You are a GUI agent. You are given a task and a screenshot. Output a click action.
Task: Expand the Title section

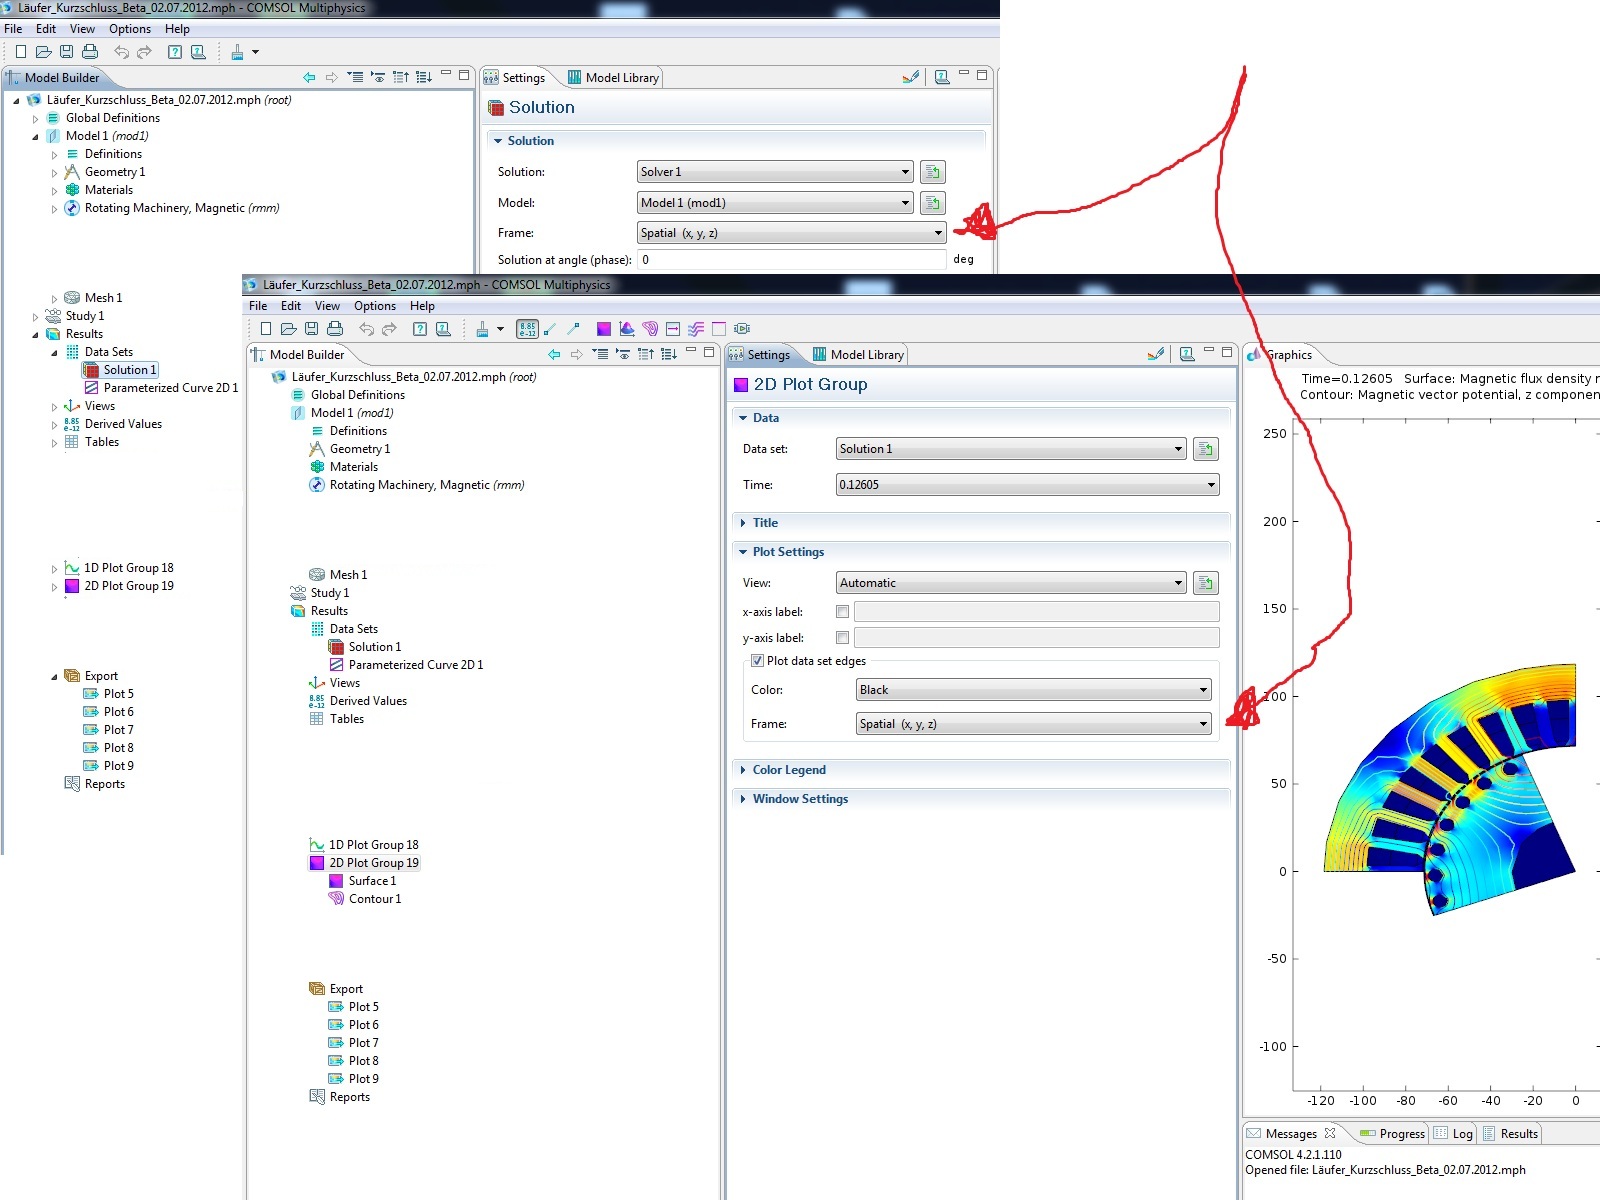pyautogui.click(x=765, y=523)
